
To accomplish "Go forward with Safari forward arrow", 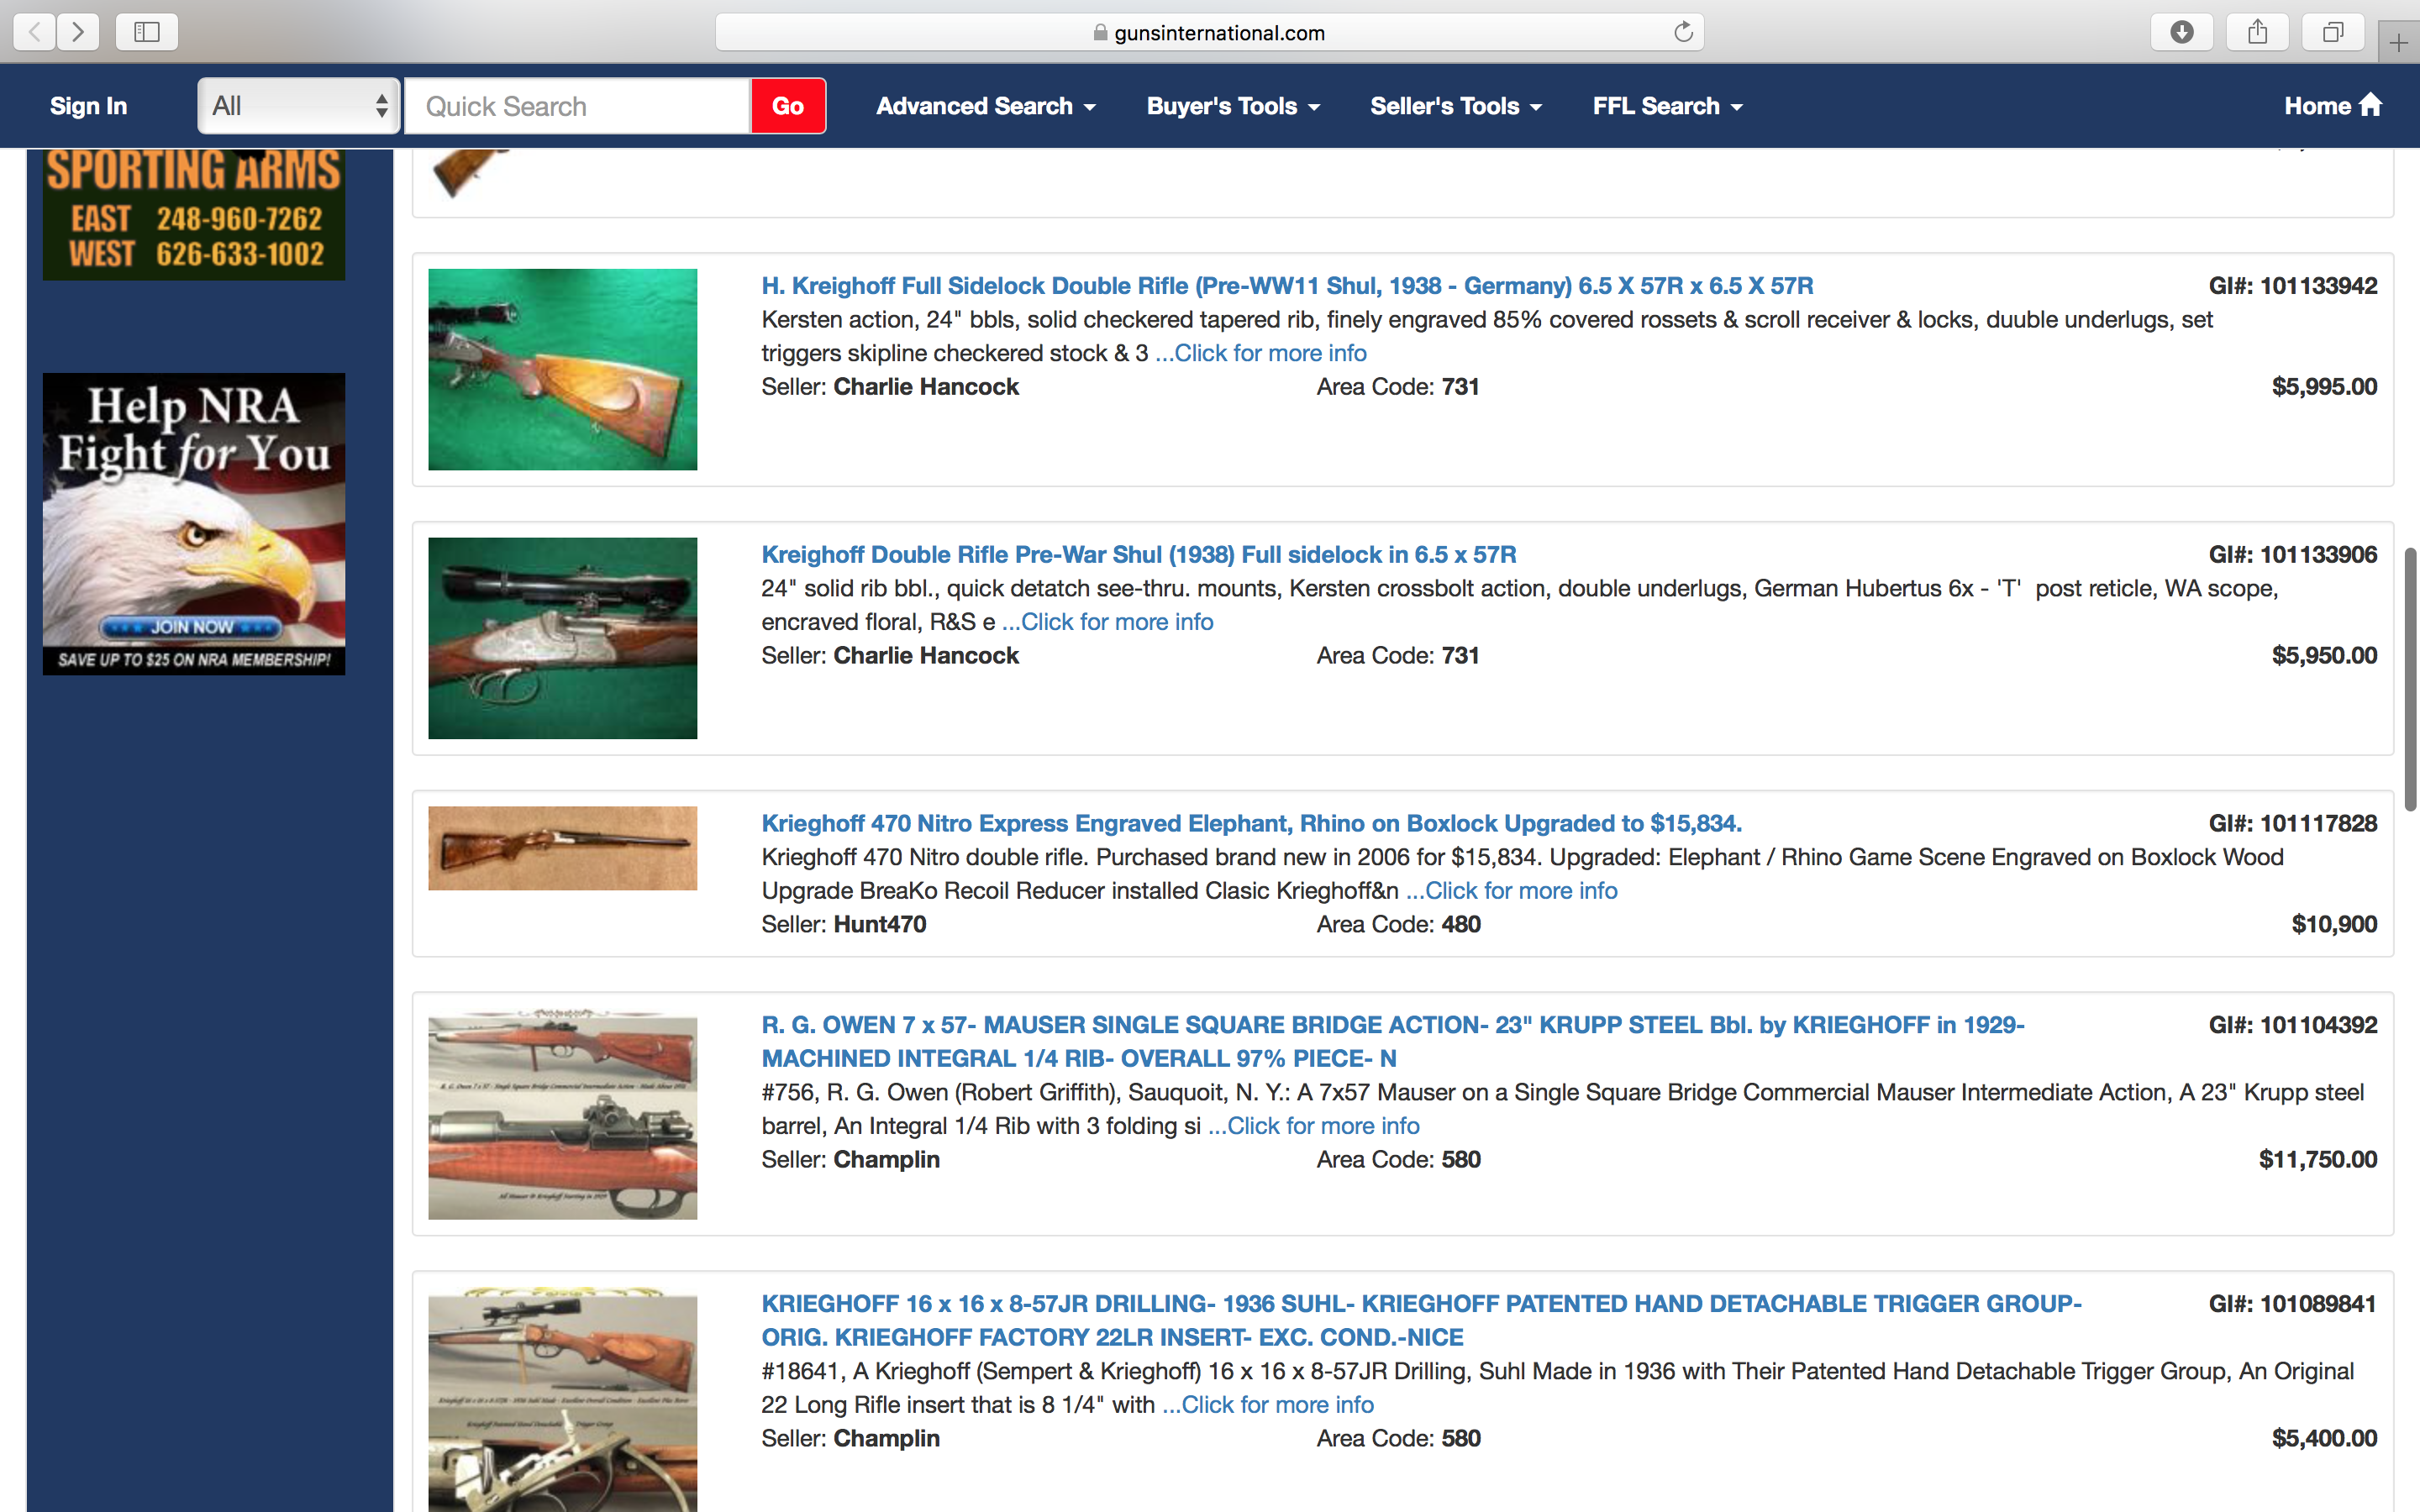I will (78, 32).
